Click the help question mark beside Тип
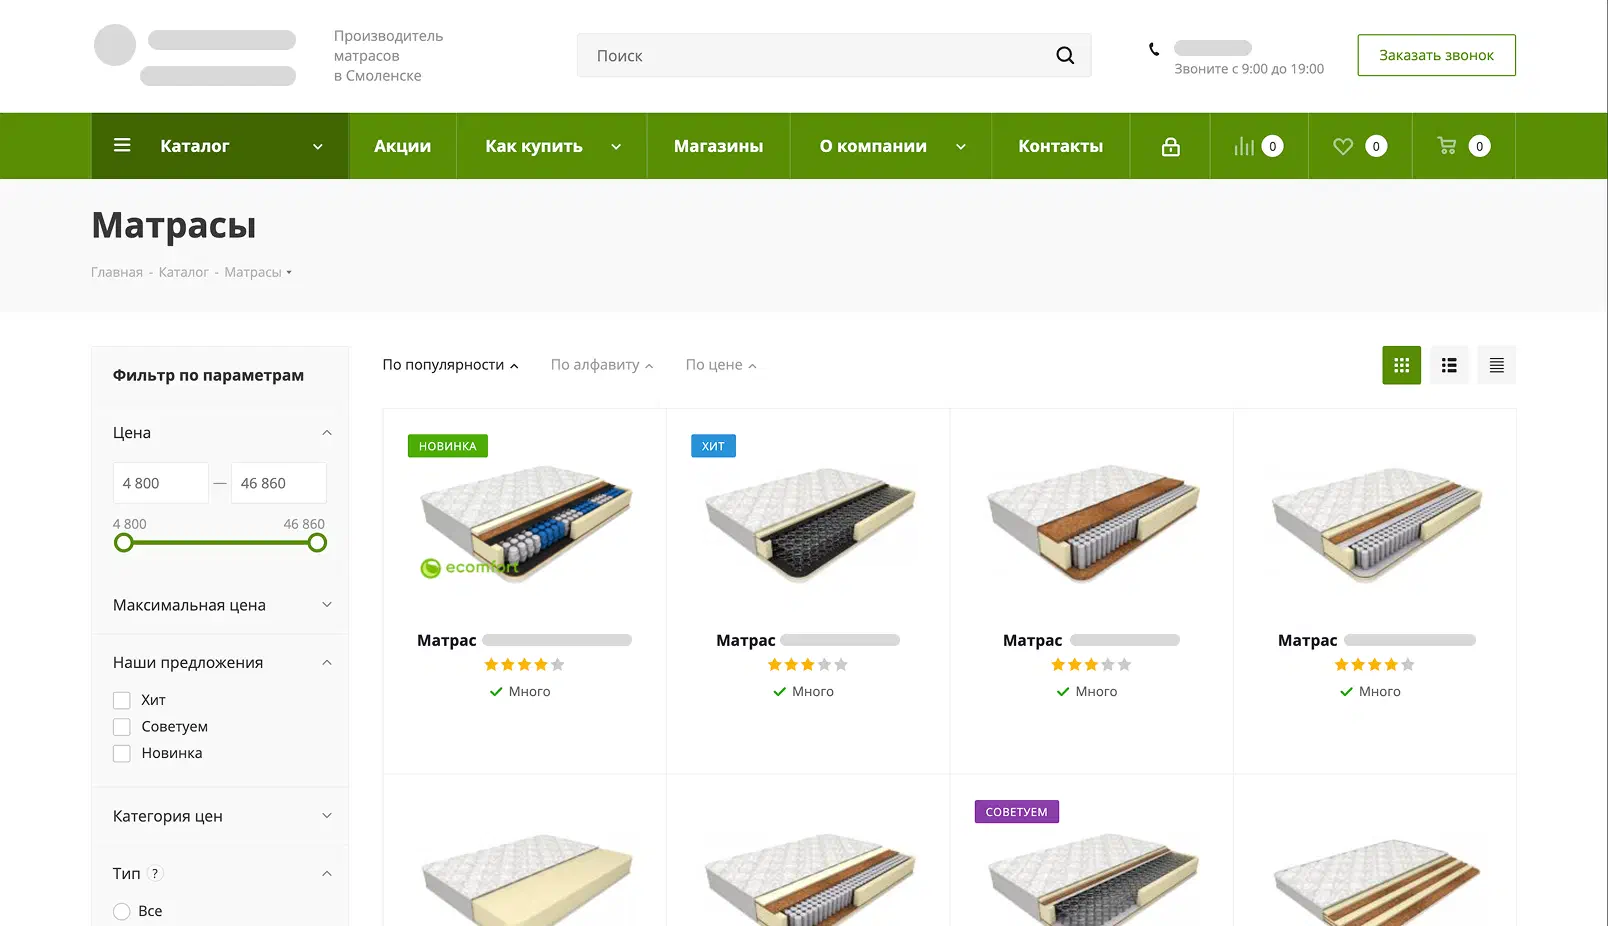This screenshot has height=926, width=1608. [155, 874]
